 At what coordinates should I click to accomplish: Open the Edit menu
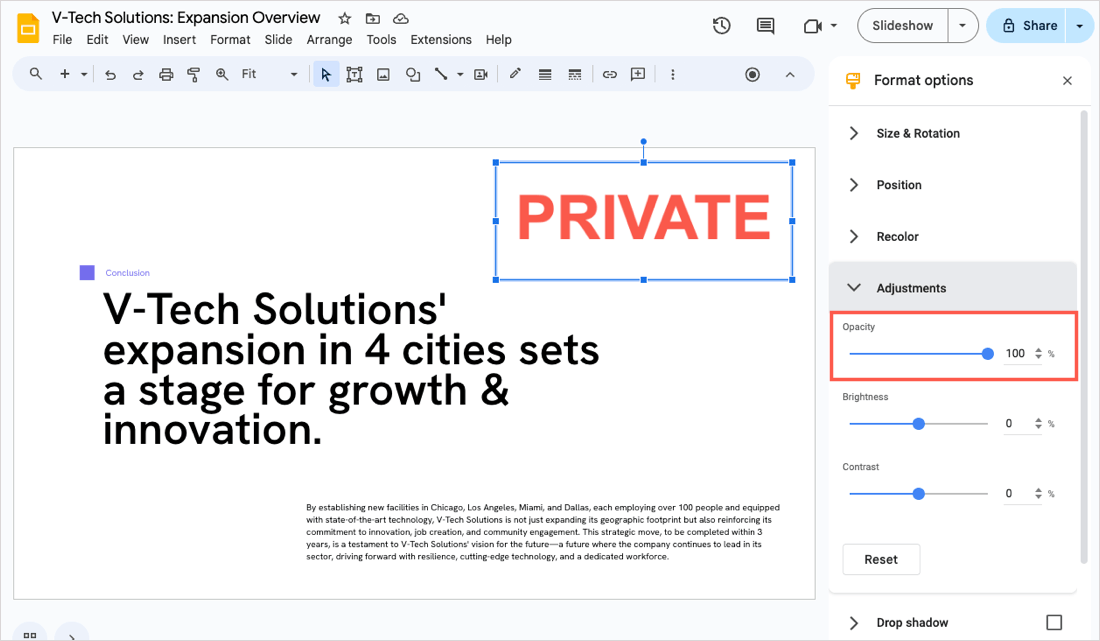click(98, 40)
